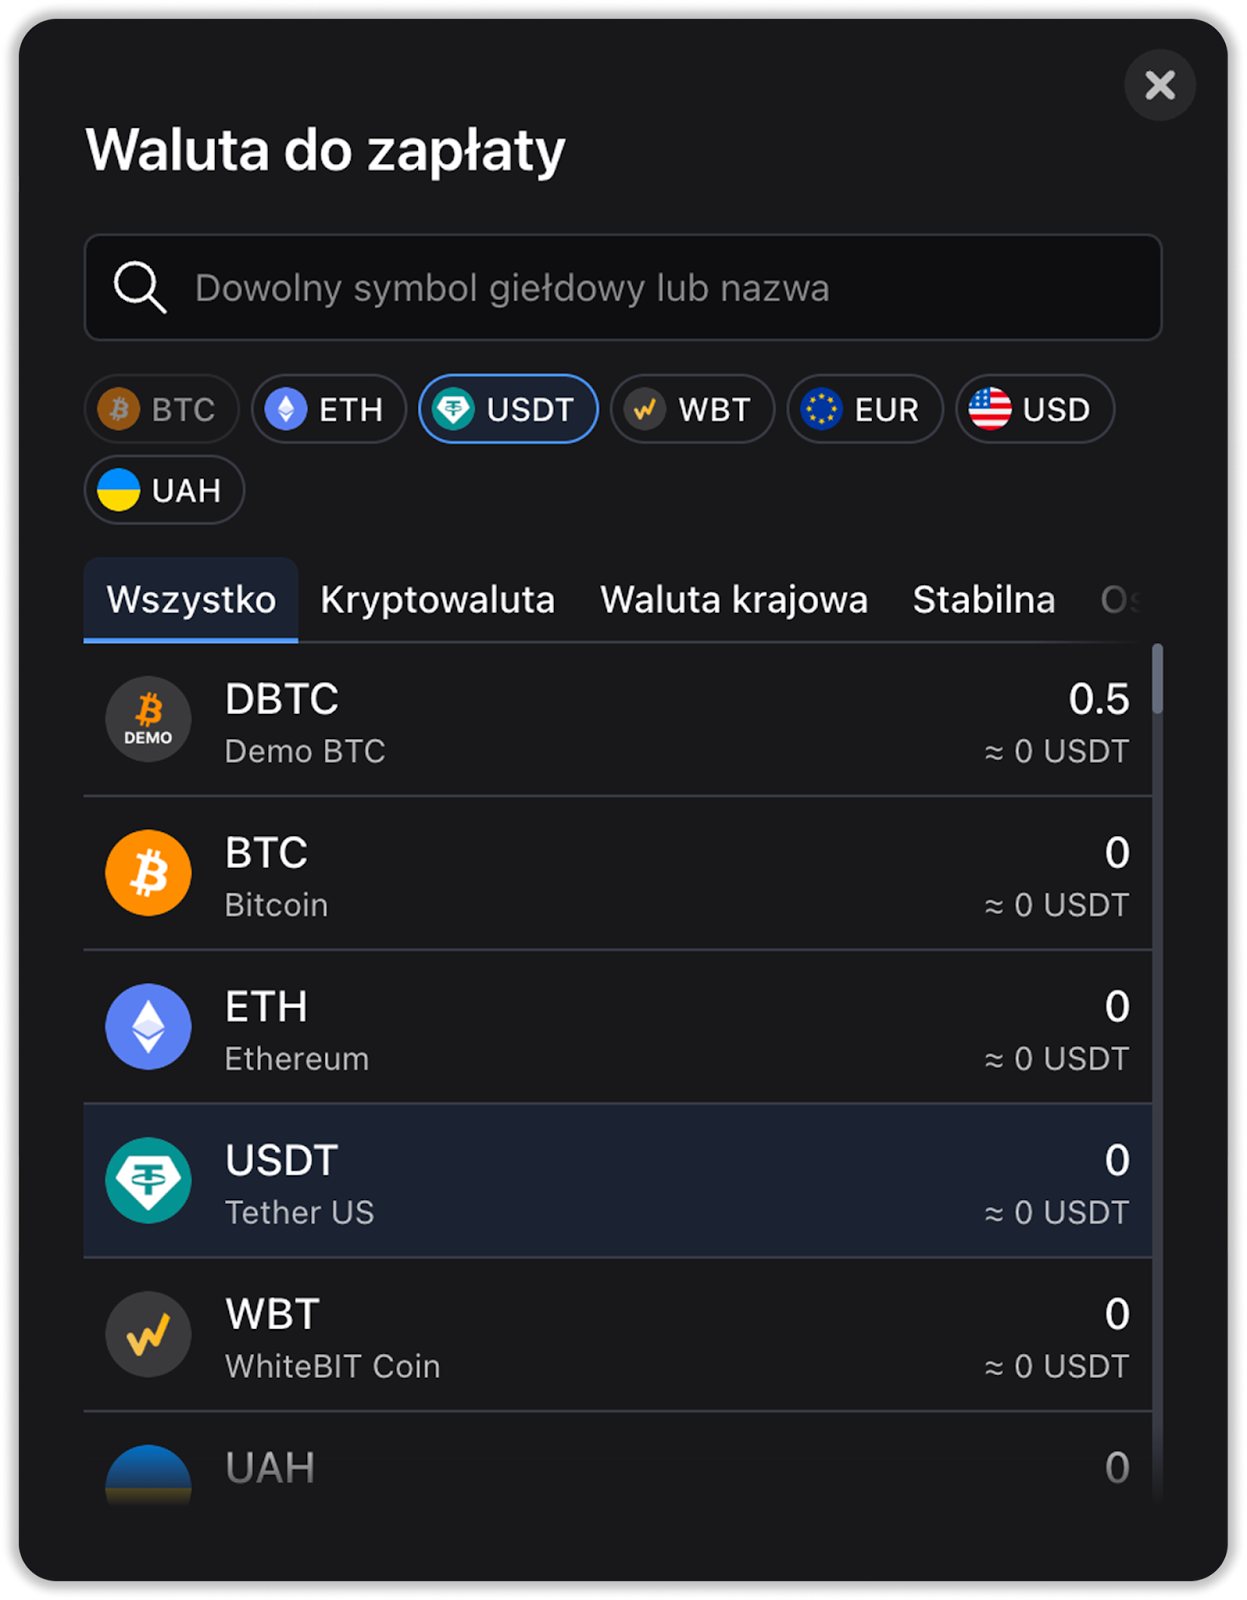This screenshot has height=1600, width=1247.
Task: Click the search magnifier icon
Action: pyautogui.click(x=139, y=288)
